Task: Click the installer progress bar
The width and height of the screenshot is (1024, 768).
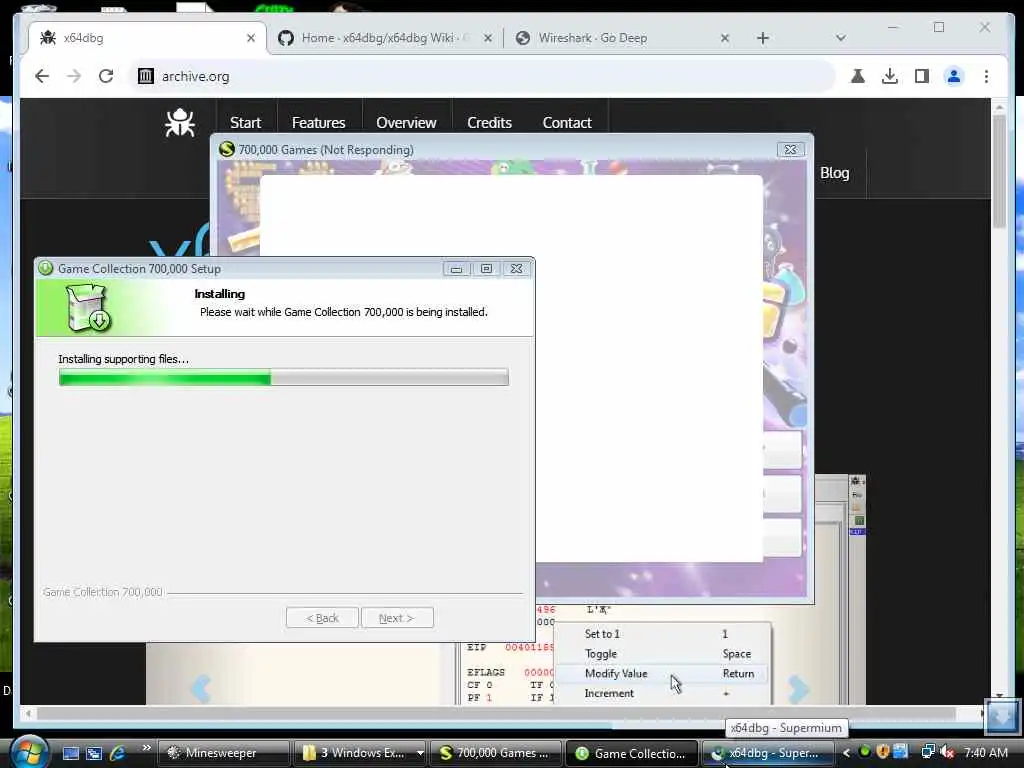Action: 283,377
